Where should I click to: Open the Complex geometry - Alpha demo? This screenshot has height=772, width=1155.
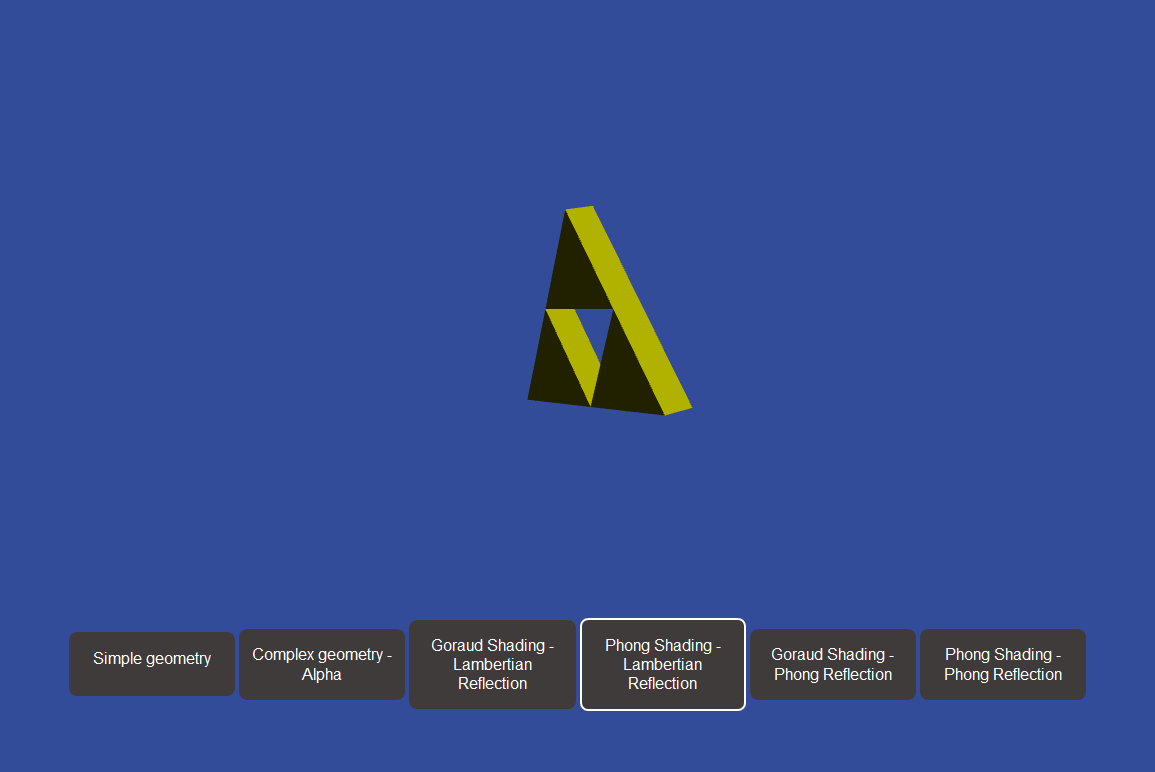pyautogui.click(x=322, y=664)
